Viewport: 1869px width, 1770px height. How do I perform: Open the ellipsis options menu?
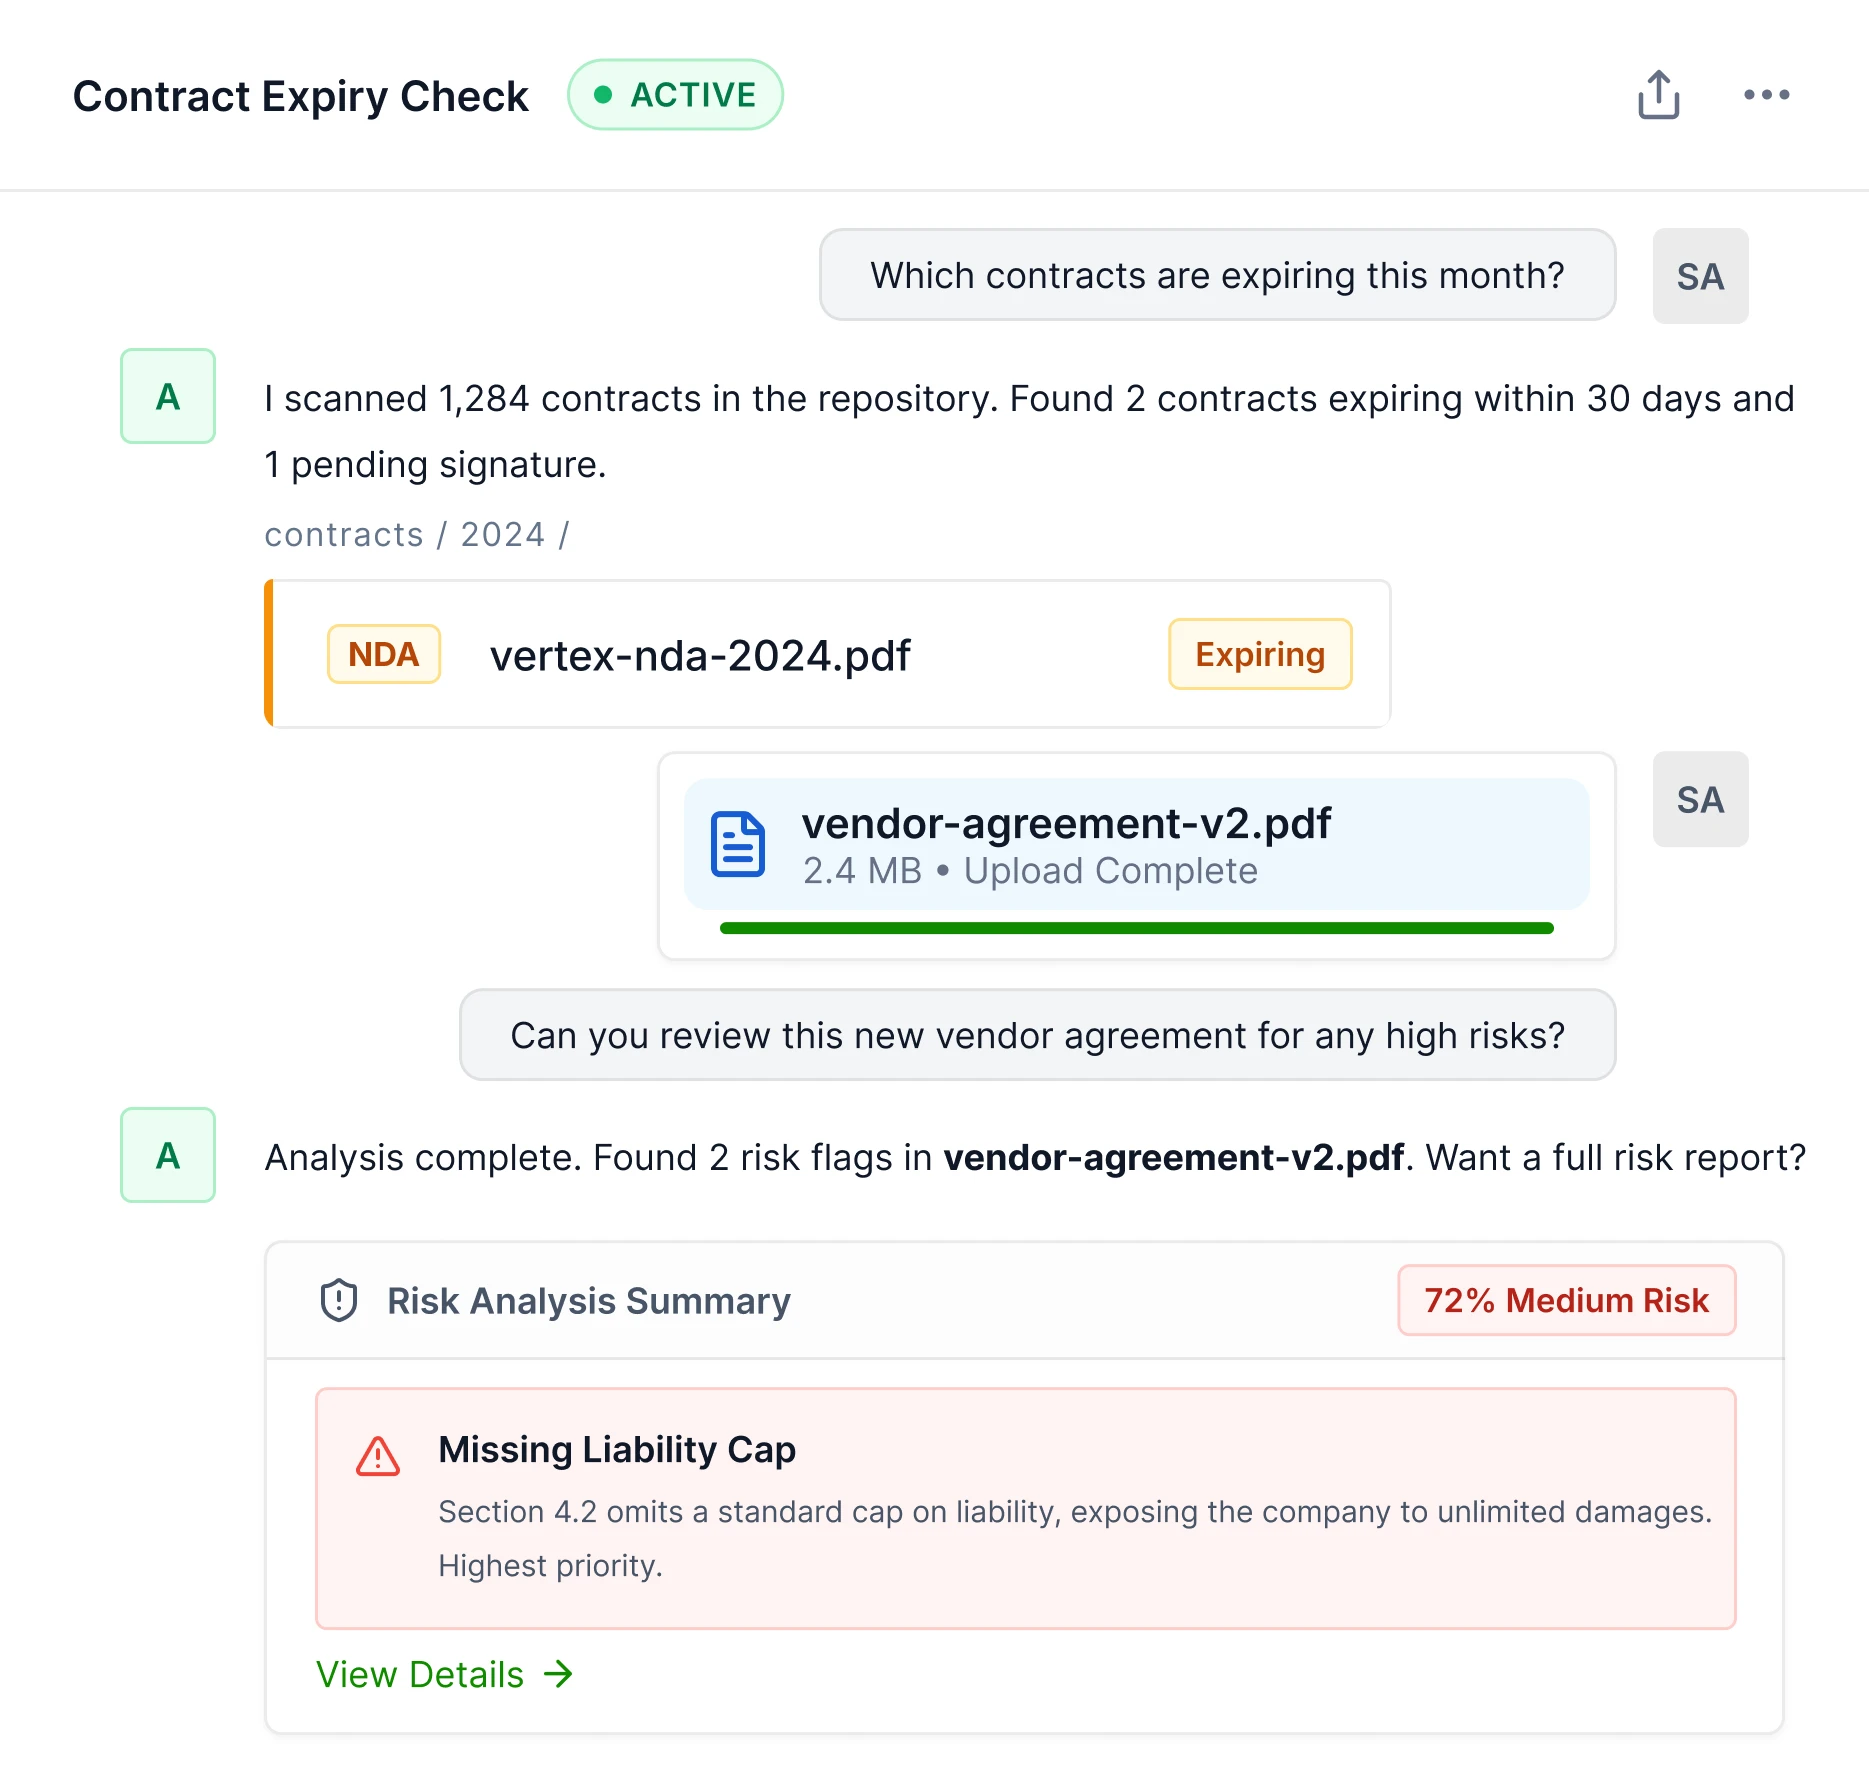pos(1766,95)
